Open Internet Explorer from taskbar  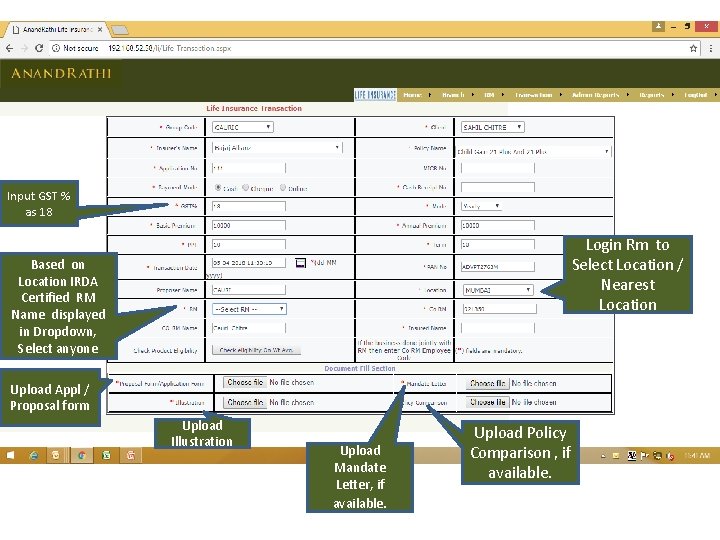point(34,455)
